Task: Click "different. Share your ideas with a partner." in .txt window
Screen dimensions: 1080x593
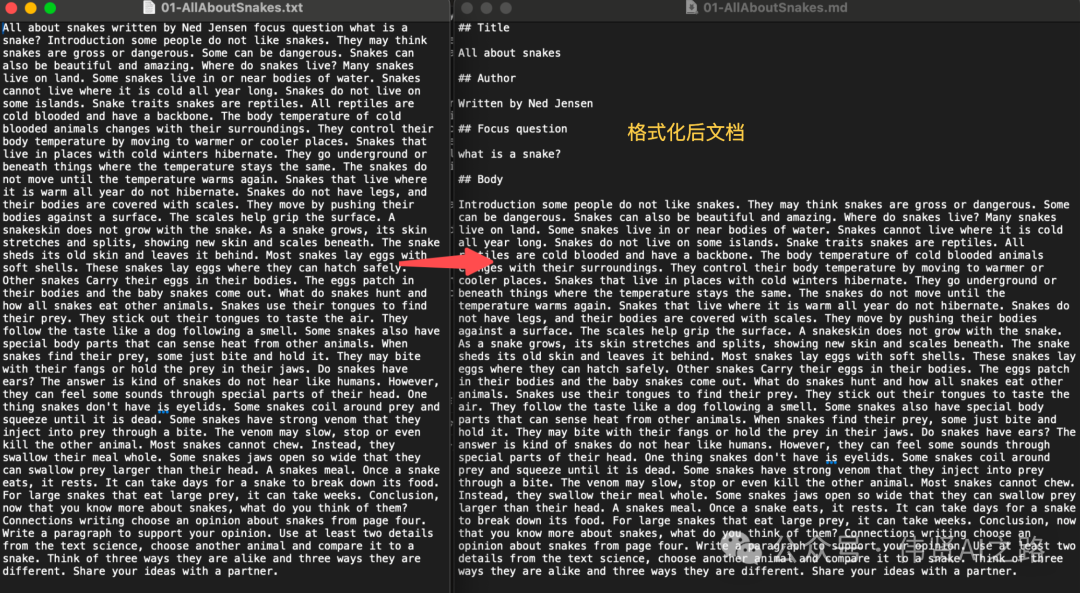Action: [140, 571]
